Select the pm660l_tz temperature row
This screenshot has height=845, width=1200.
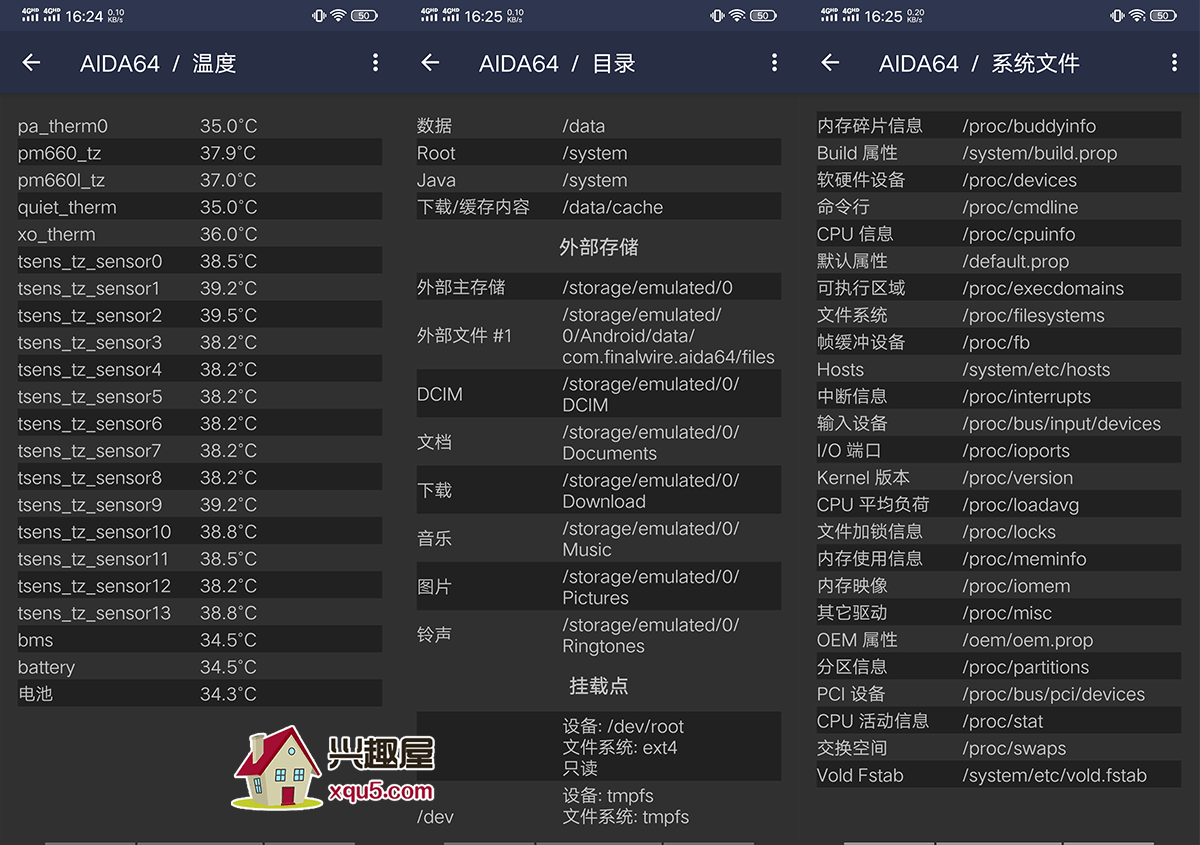coord(200,180)
